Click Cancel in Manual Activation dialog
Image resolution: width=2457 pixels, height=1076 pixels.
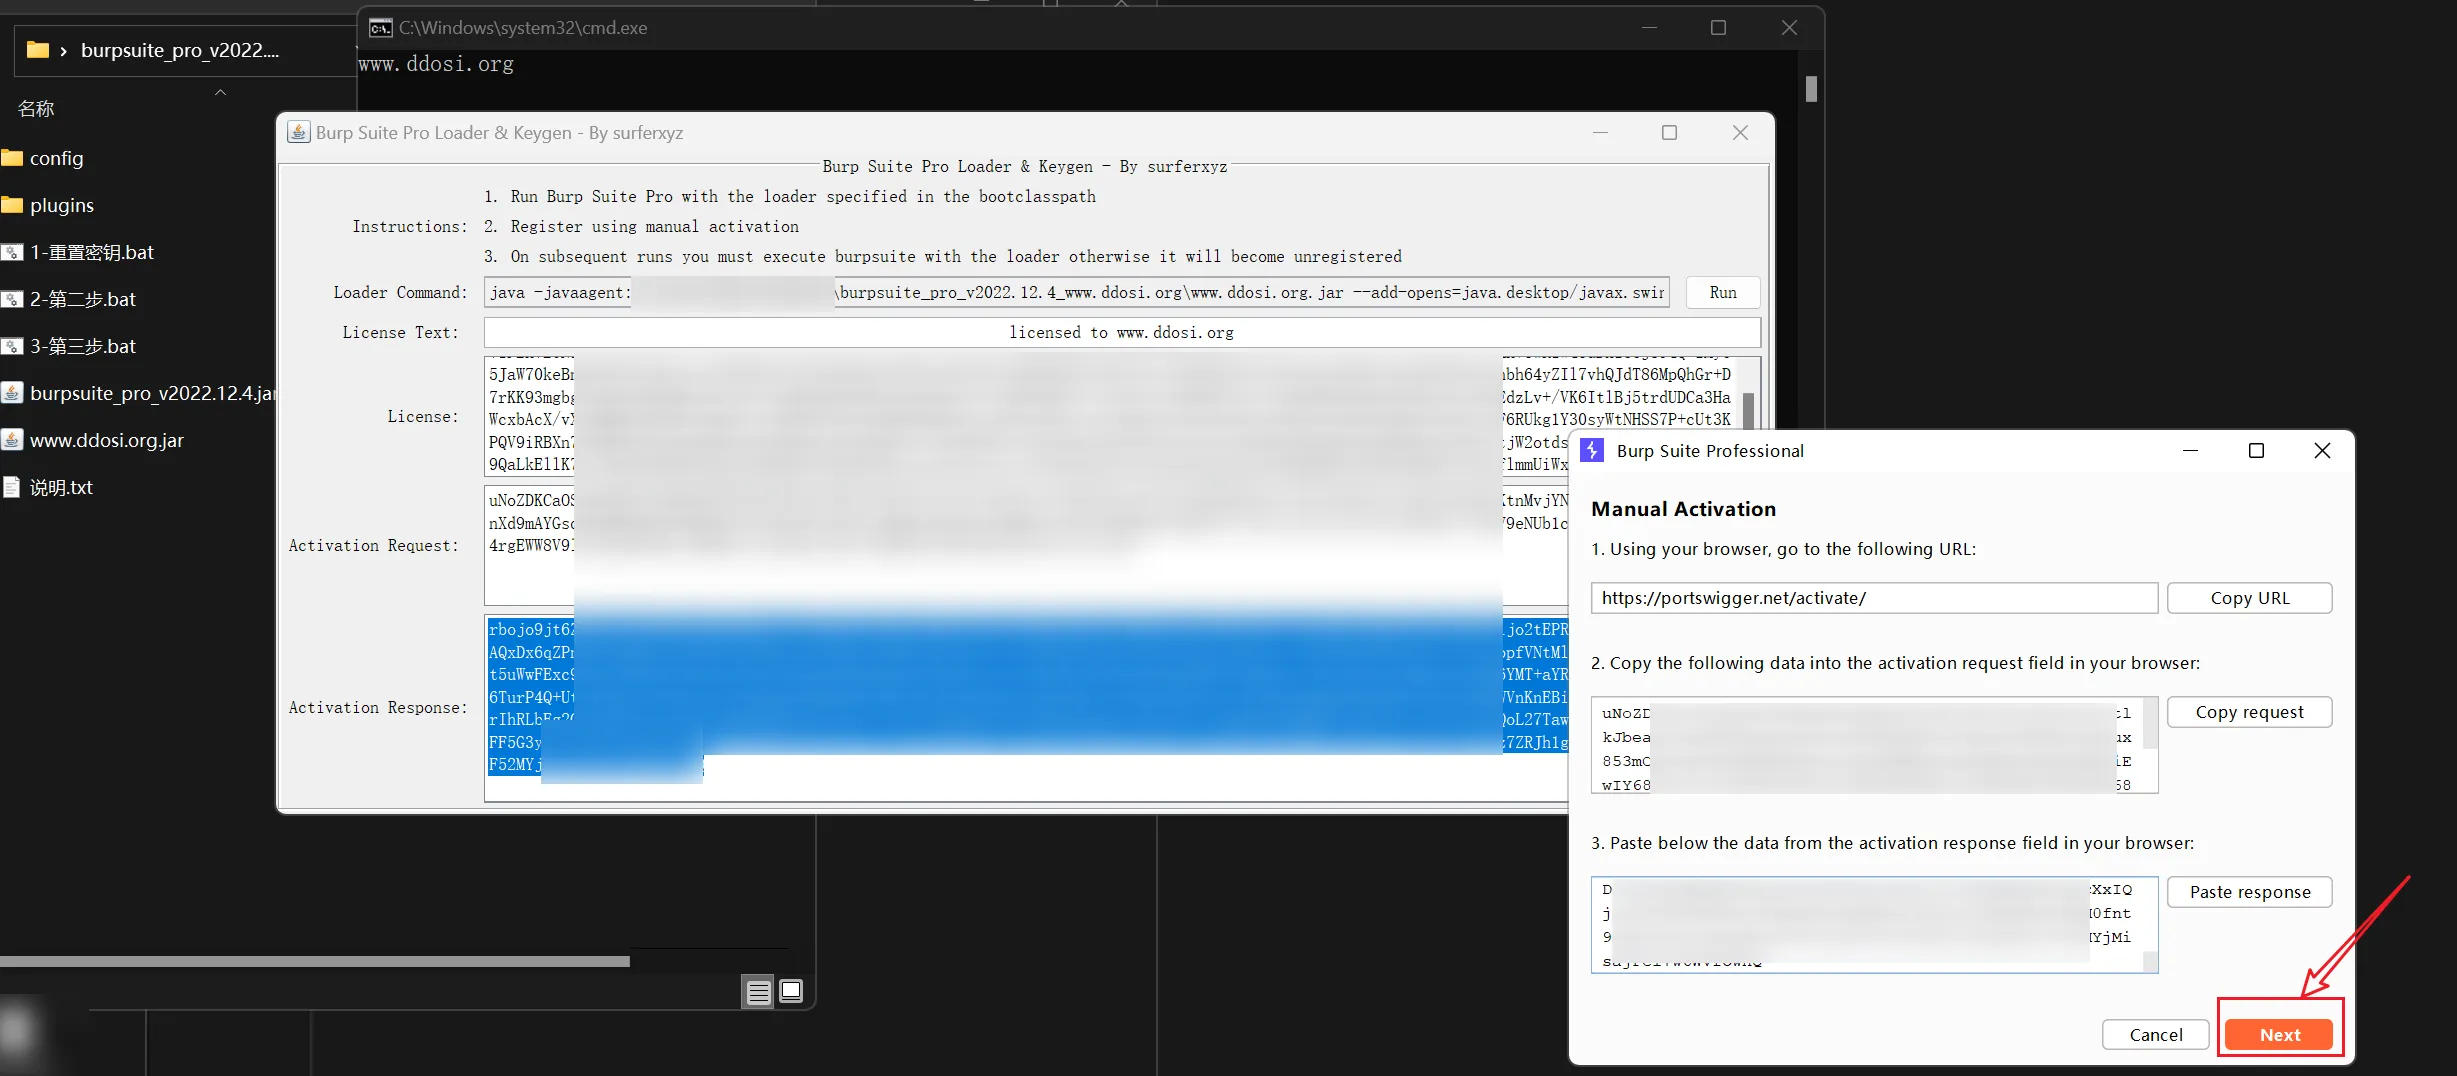pos(2155,1035)
